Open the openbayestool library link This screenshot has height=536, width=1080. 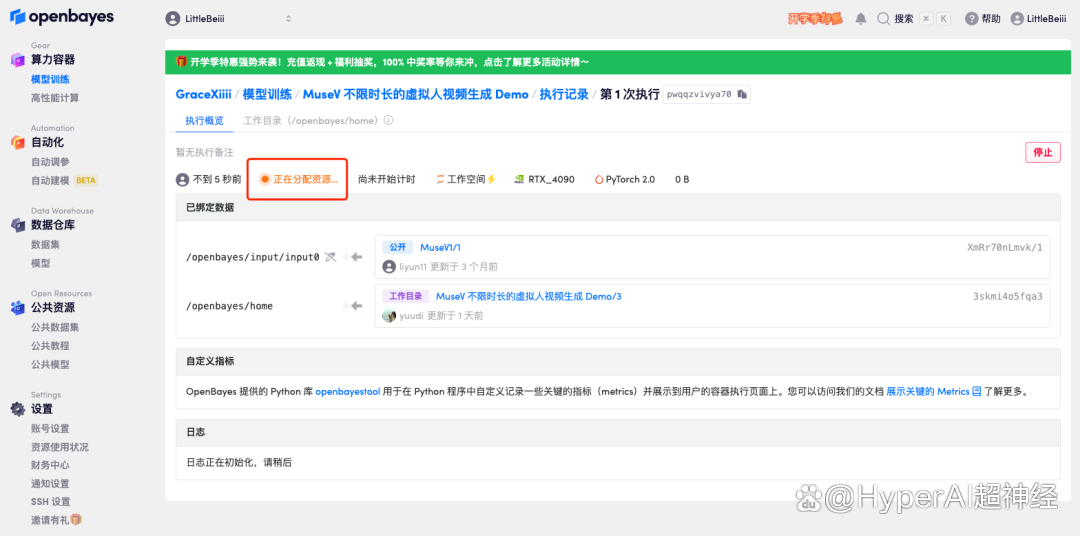tap(348, 391)
